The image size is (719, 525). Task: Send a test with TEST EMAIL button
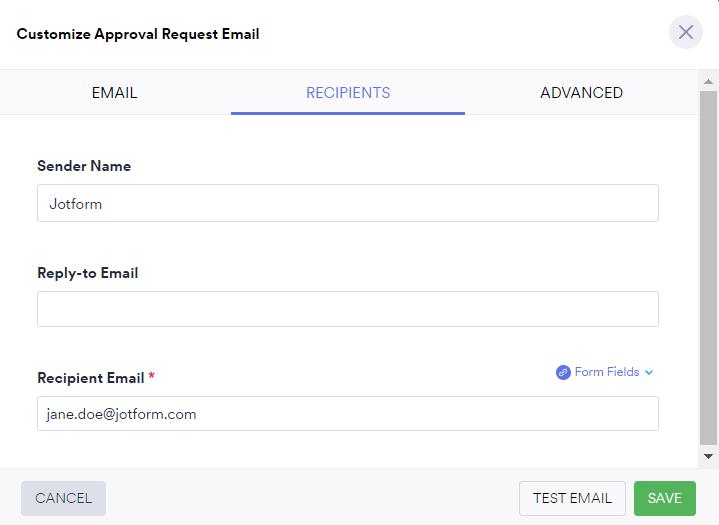click(x=572, y=498)
